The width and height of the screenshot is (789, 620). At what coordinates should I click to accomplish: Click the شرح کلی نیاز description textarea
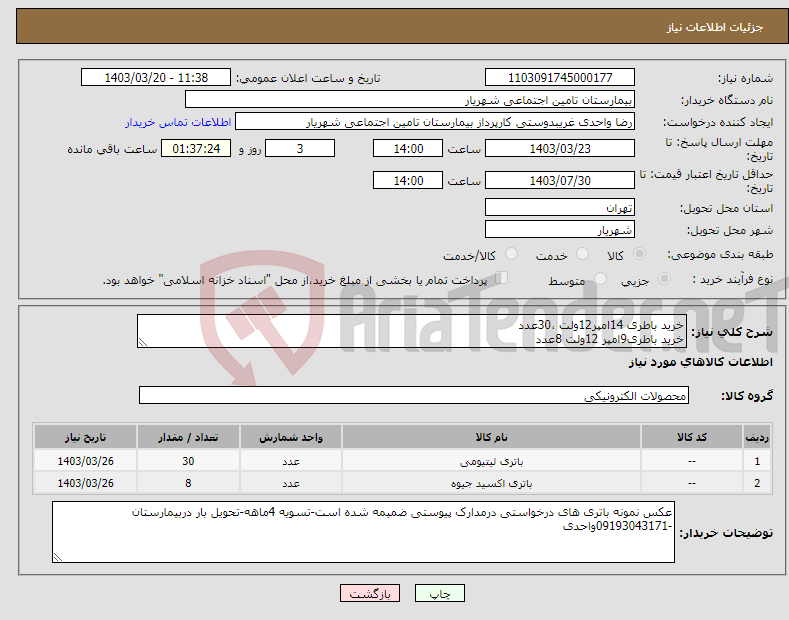412,331
